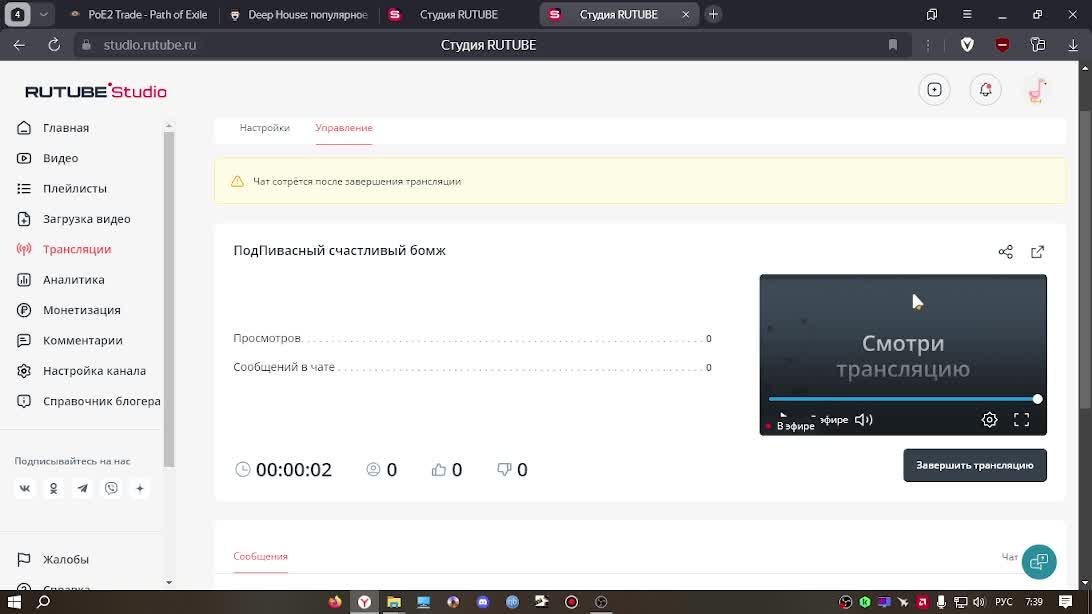Screen dimensions: 1092x614
Task: Open the Windows Start menu
Action: 13,601
